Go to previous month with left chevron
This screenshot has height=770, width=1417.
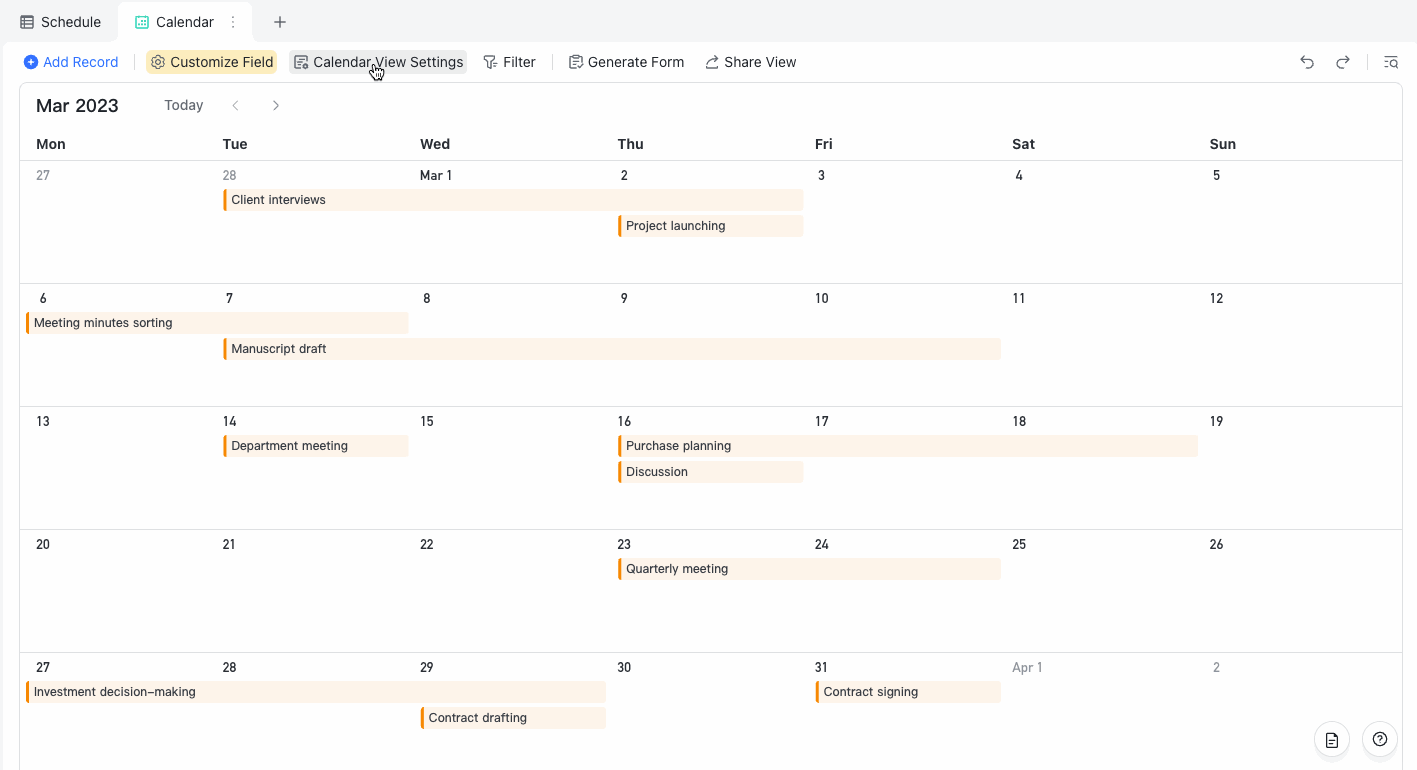[x=235, y=105]
